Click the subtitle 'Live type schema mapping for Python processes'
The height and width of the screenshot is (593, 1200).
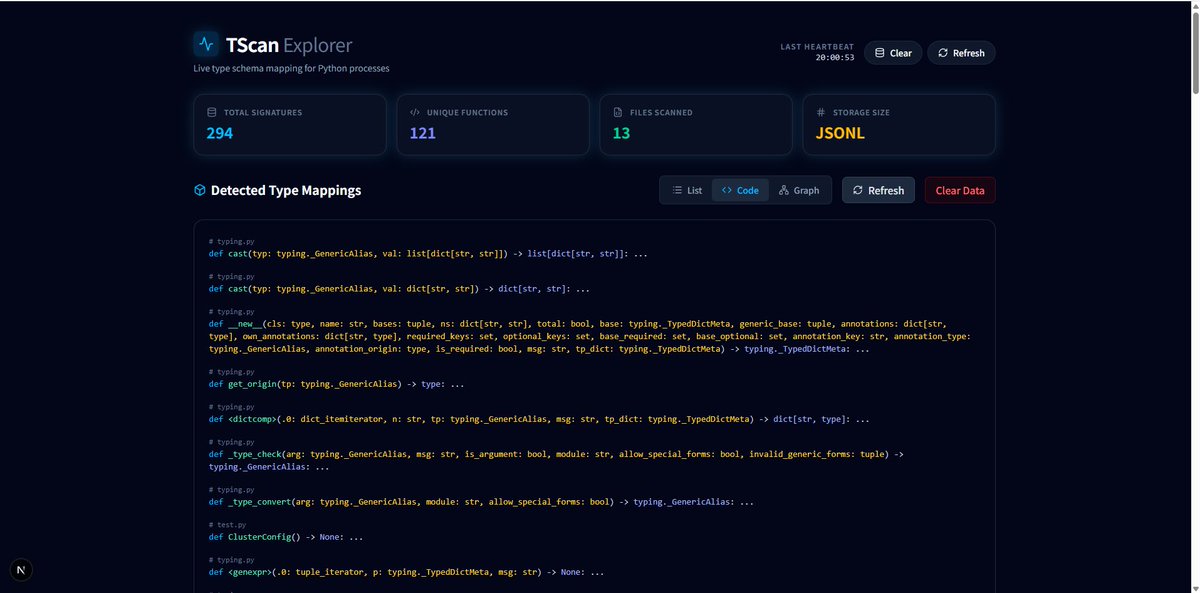click(x=291, y=68)
